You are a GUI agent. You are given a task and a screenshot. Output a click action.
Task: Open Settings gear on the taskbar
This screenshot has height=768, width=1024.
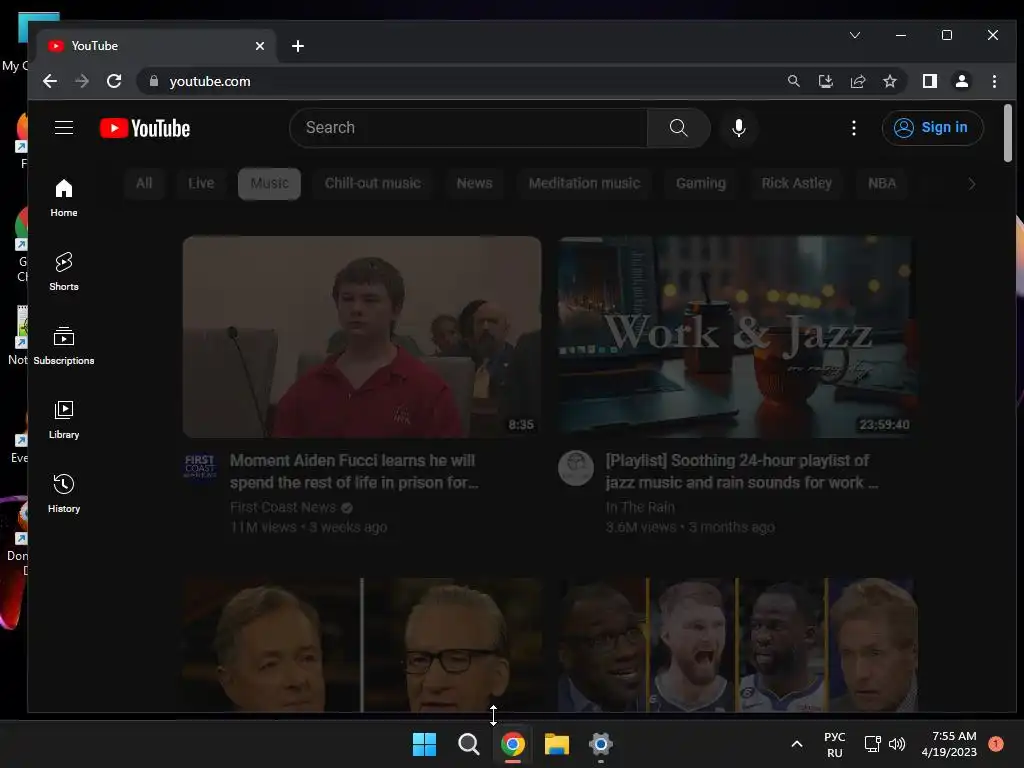[x=600, y=744]
